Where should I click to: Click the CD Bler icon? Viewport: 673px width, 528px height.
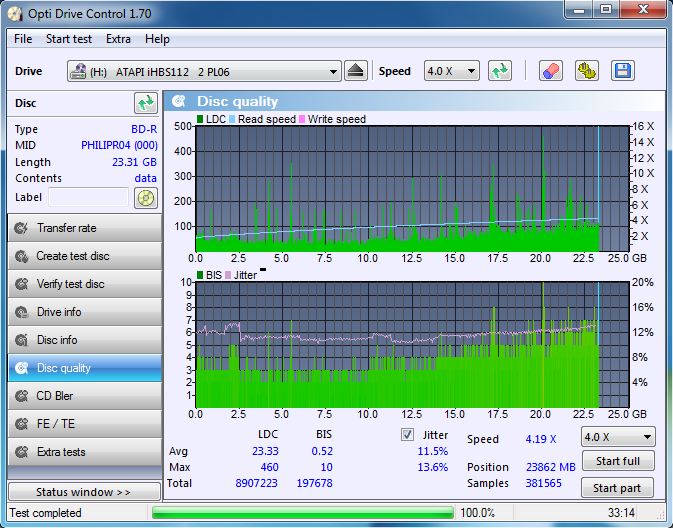[21, 396]
